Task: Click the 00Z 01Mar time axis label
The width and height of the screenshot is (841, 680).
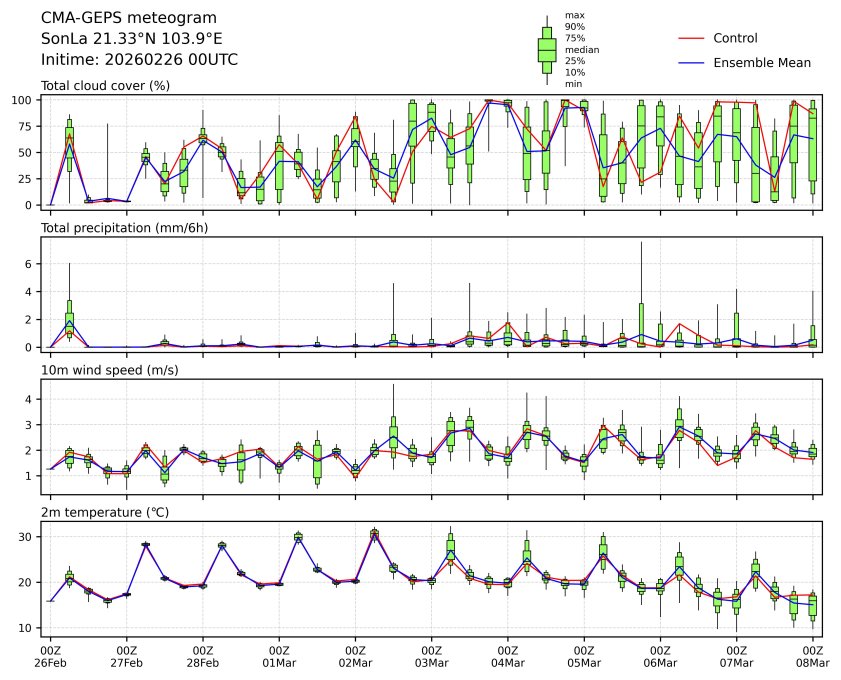Action: tap(279, 655)
